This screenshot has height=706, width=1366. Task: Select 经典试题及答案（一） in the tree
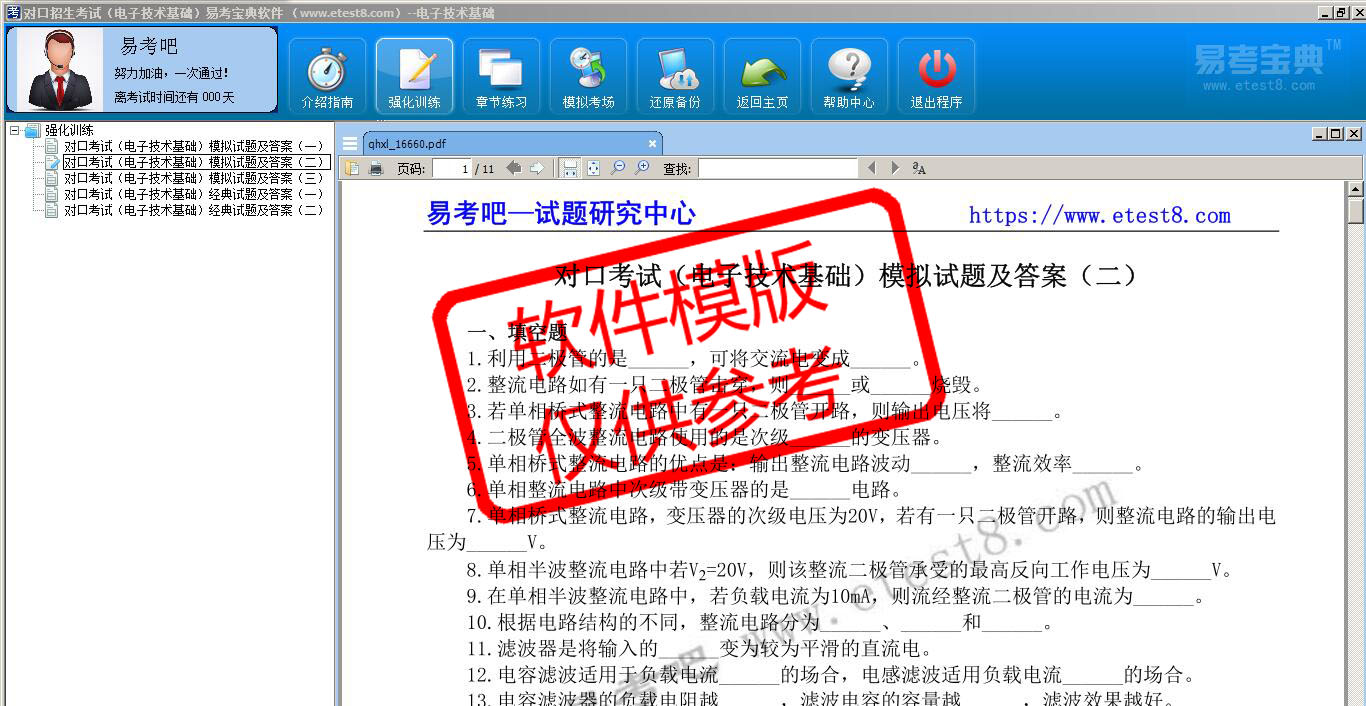pyautogui.click(x=194, y=194)
